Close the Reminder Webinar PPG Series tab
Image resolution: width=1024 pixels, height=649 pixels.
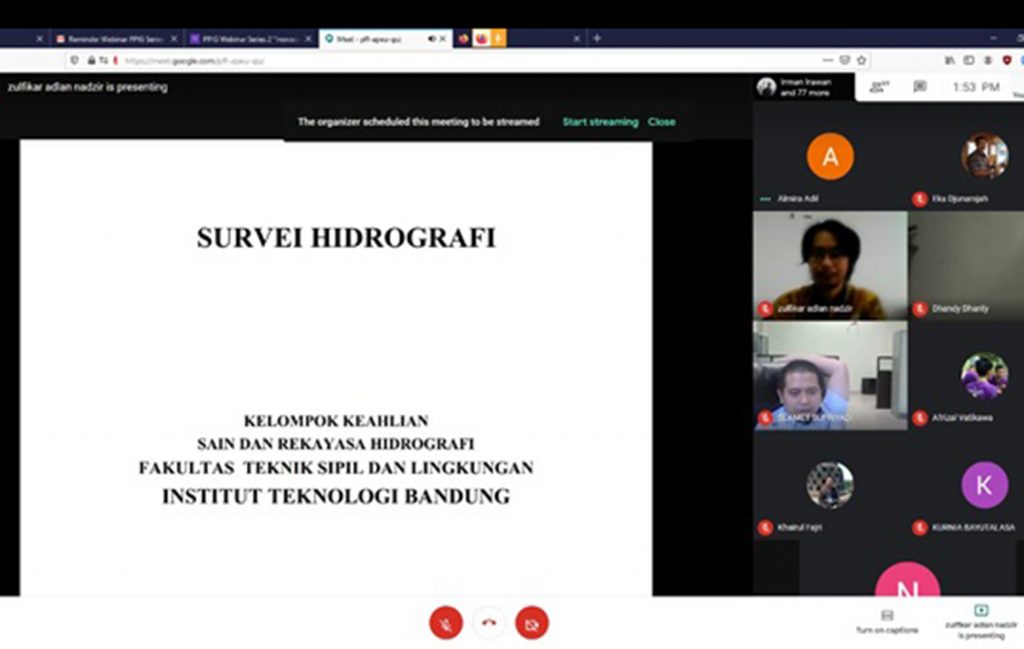[174, 39]
